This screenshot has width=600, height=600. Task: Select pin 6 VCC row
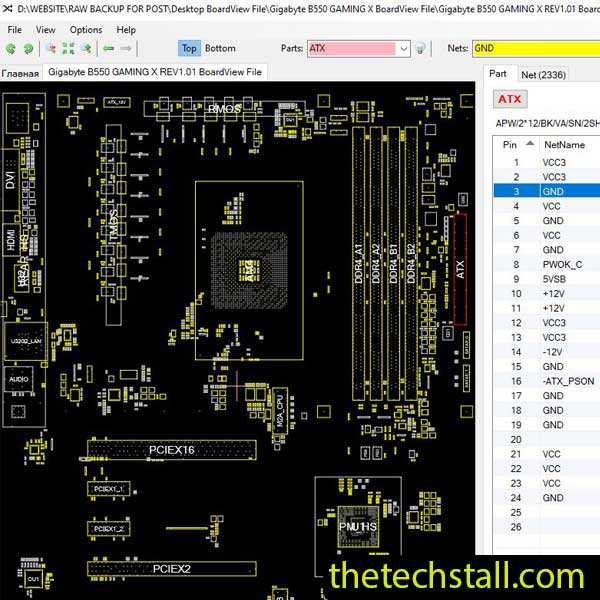(547, 235)
